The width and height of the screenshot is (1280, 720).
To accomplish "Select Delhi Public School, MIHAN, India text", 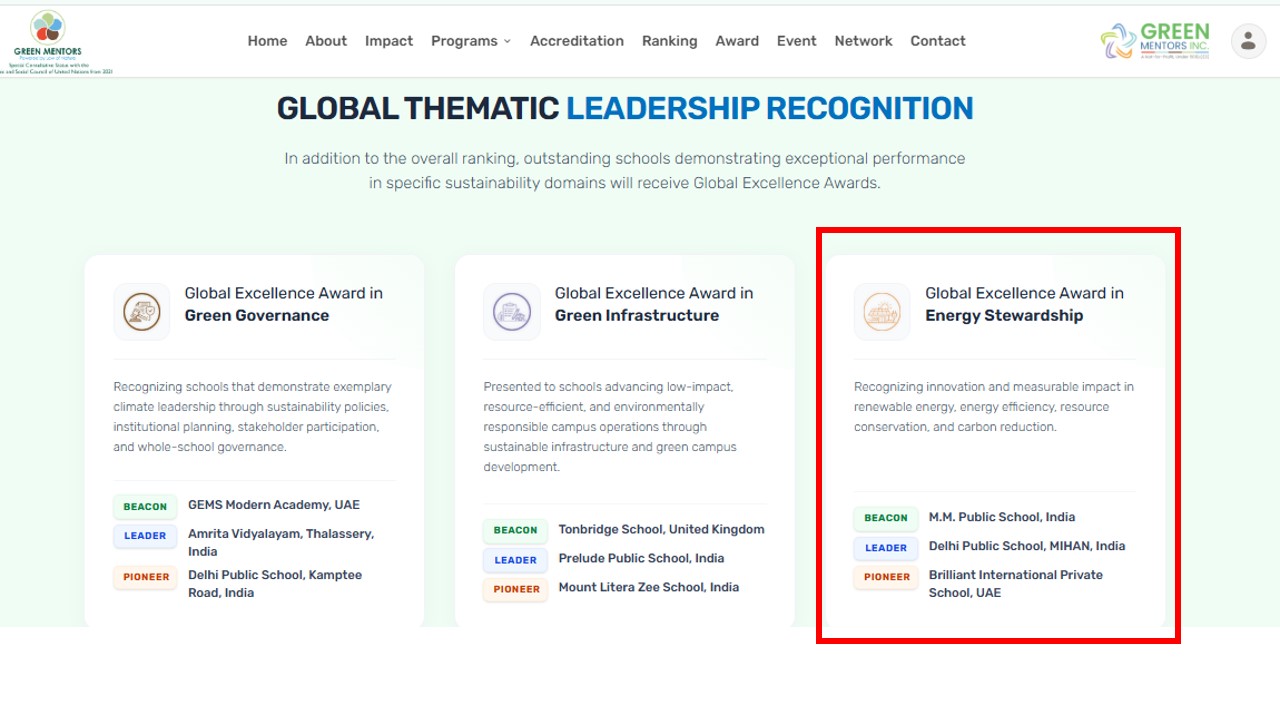I will pyautogui.click(x=1027, y=546).
